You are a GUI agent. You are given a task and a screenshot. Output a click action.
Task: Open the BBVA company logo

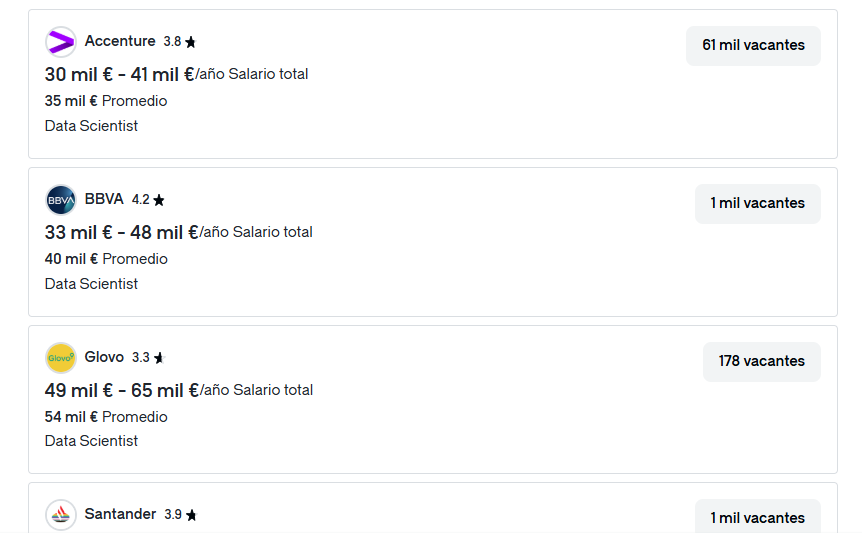(60, 200)
